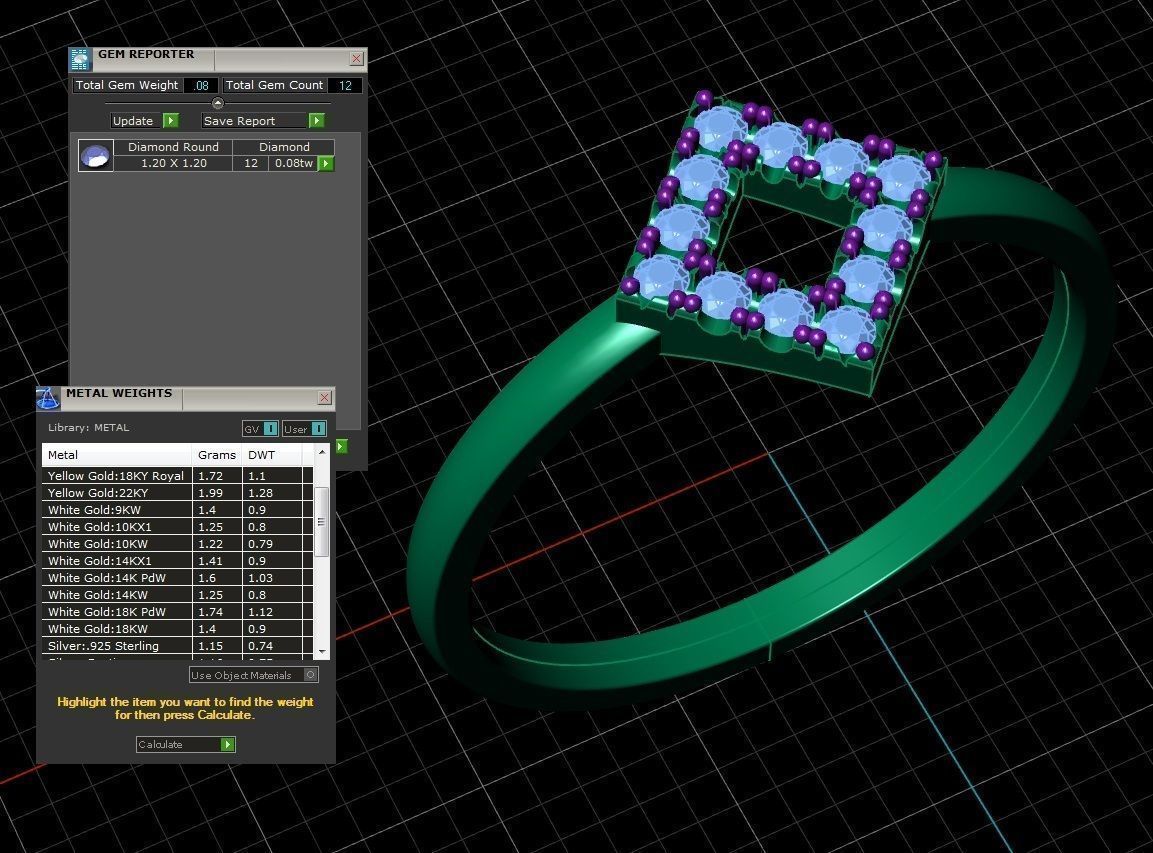Image resolution: width=1153 pixels, height=853 pixels.
Task: Click the green arrow beside Save Report
Action: tap(316, 121)
